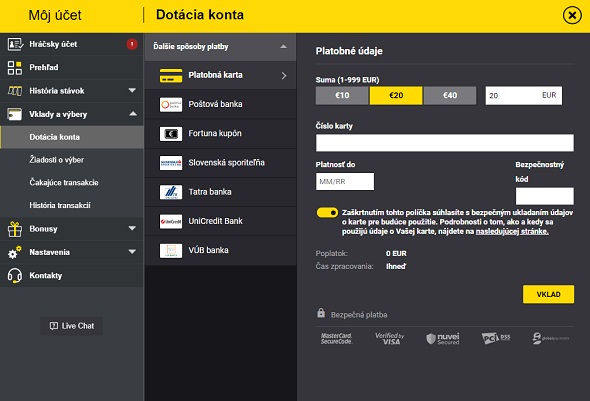Screen dimensions: 590x401
Task: Click the Hráčsky účet profile icon
Action: tap(15, 44)
